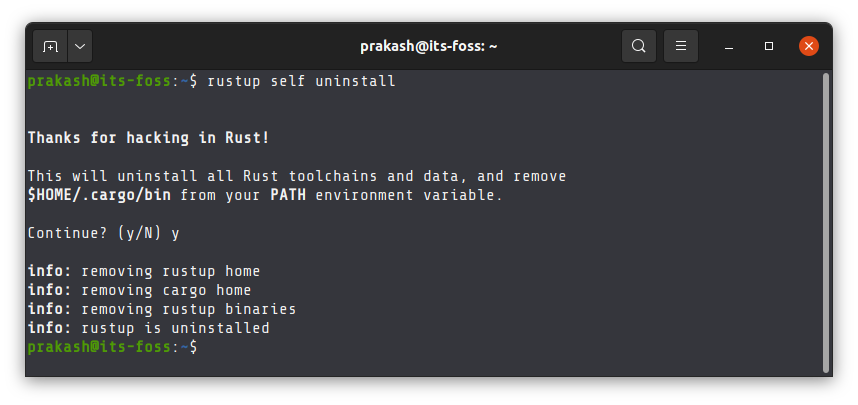The image size is (858, 405).
Task: Click the 'removing rustup binaries' info line
Action: click(x=162, y=309)
